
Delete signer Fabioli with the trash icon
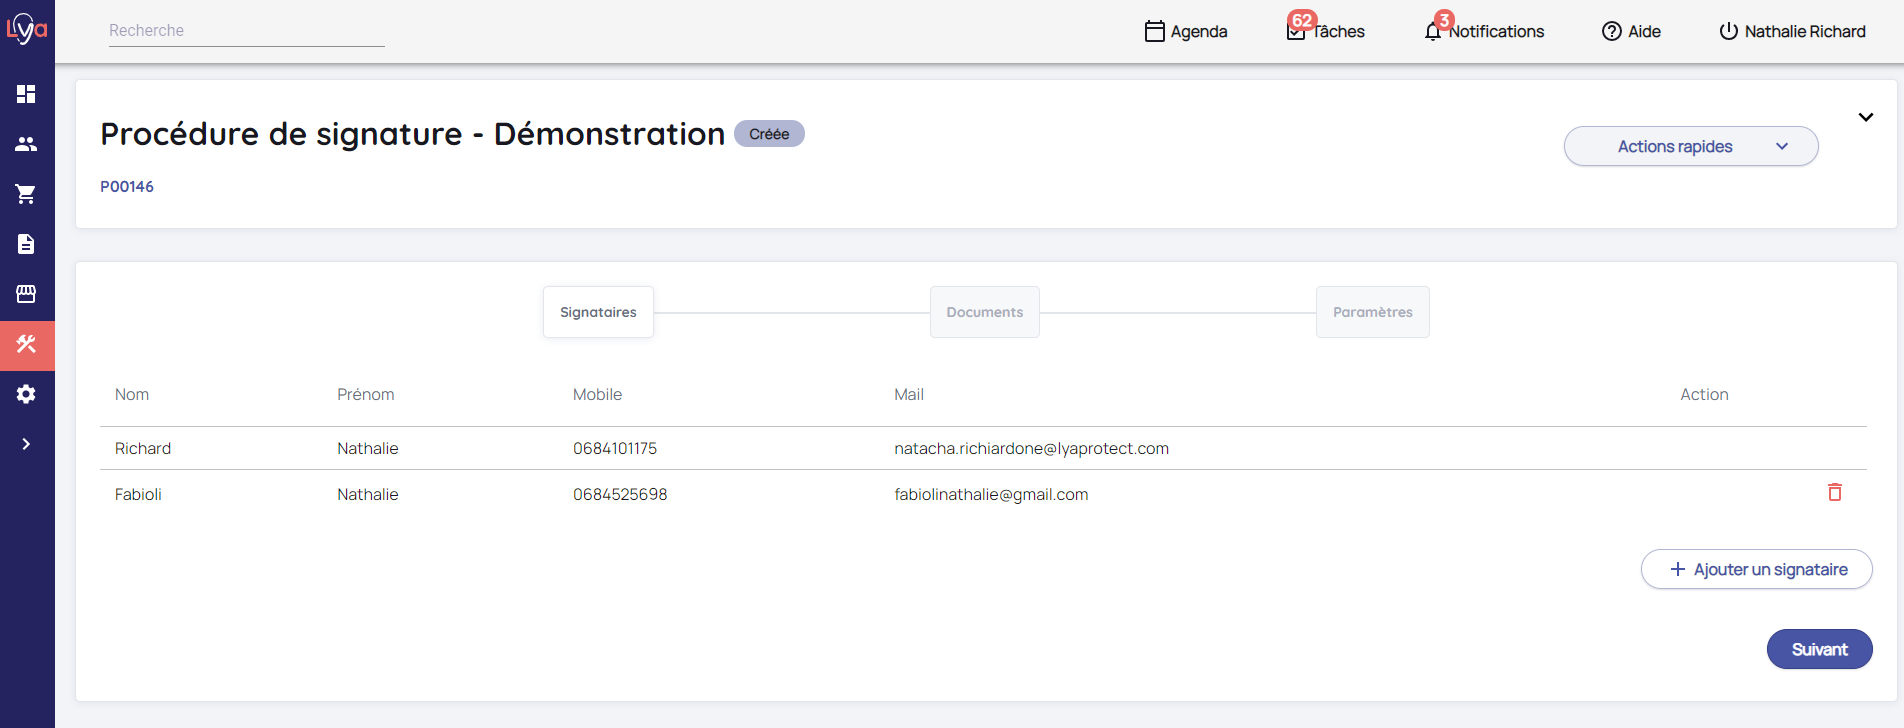pos(1834,492)
